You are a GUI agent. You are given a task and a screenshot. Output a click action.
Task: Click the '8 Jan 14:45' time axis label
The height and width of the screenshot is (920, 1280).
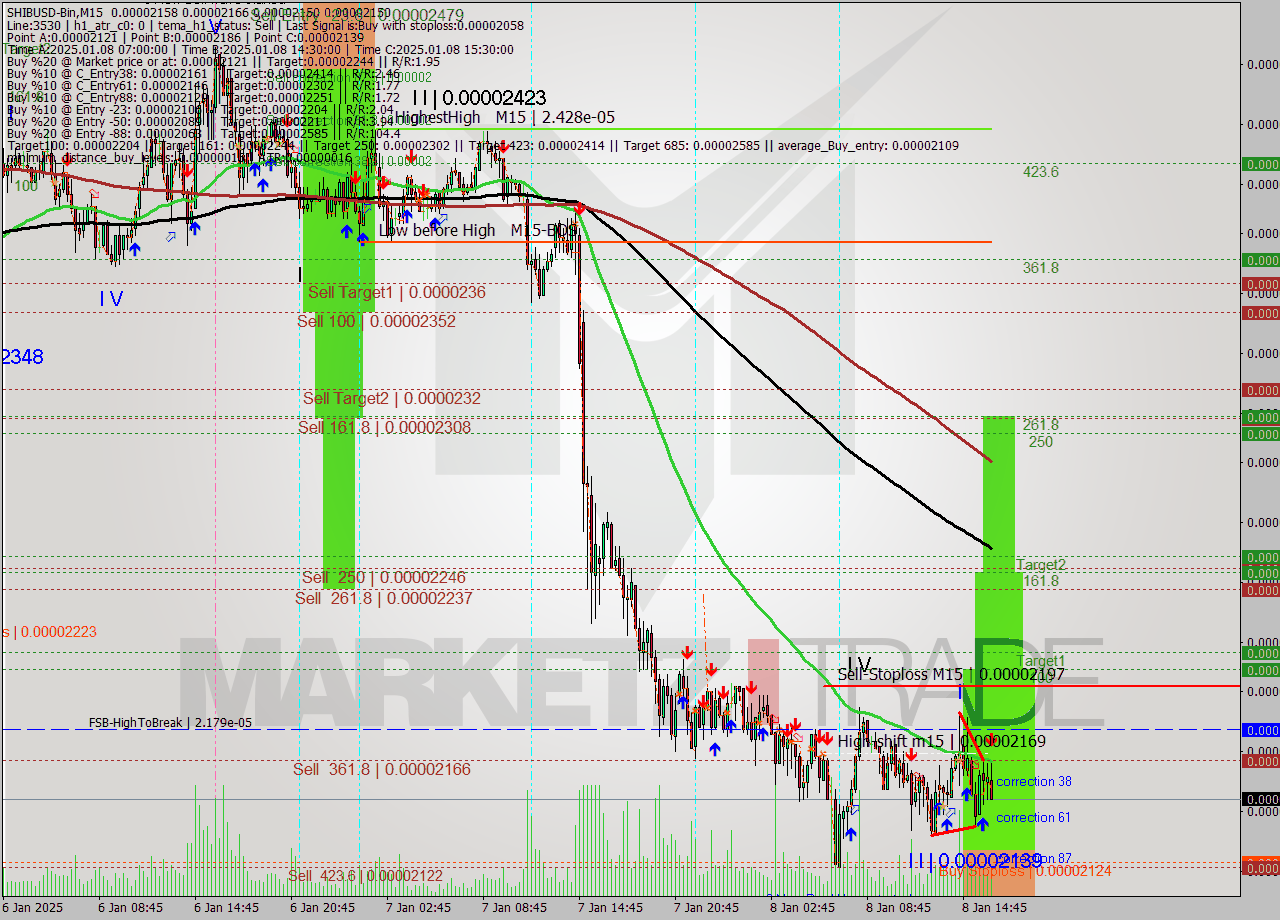[994, 908]
